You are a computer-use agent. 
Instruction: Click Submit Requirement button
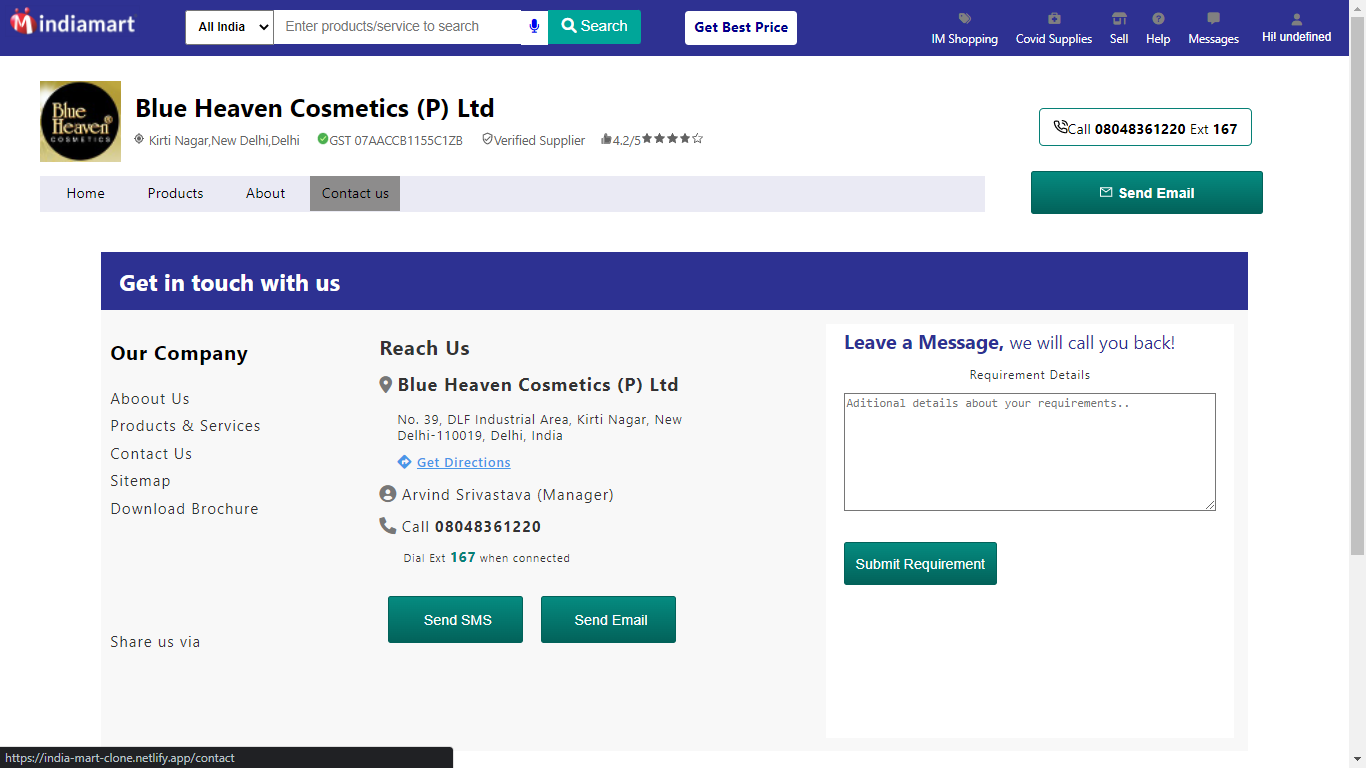click(920, 564)
